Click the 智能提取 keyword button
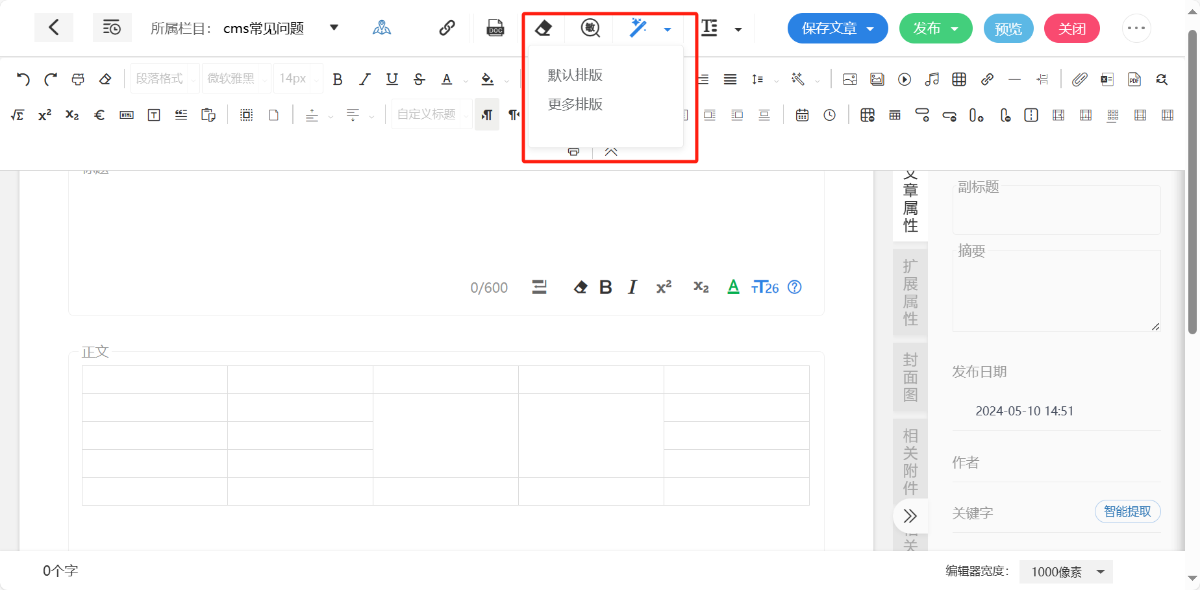 point(1127,512)
